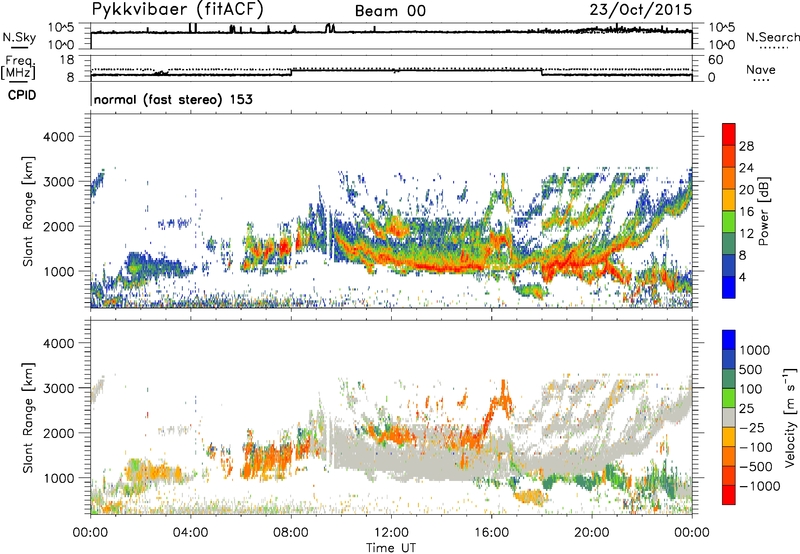Click the blue top of the Velocity color bar
Viewport: 800px width, 554px height.
pyautogui.click(x=729, y=340)
